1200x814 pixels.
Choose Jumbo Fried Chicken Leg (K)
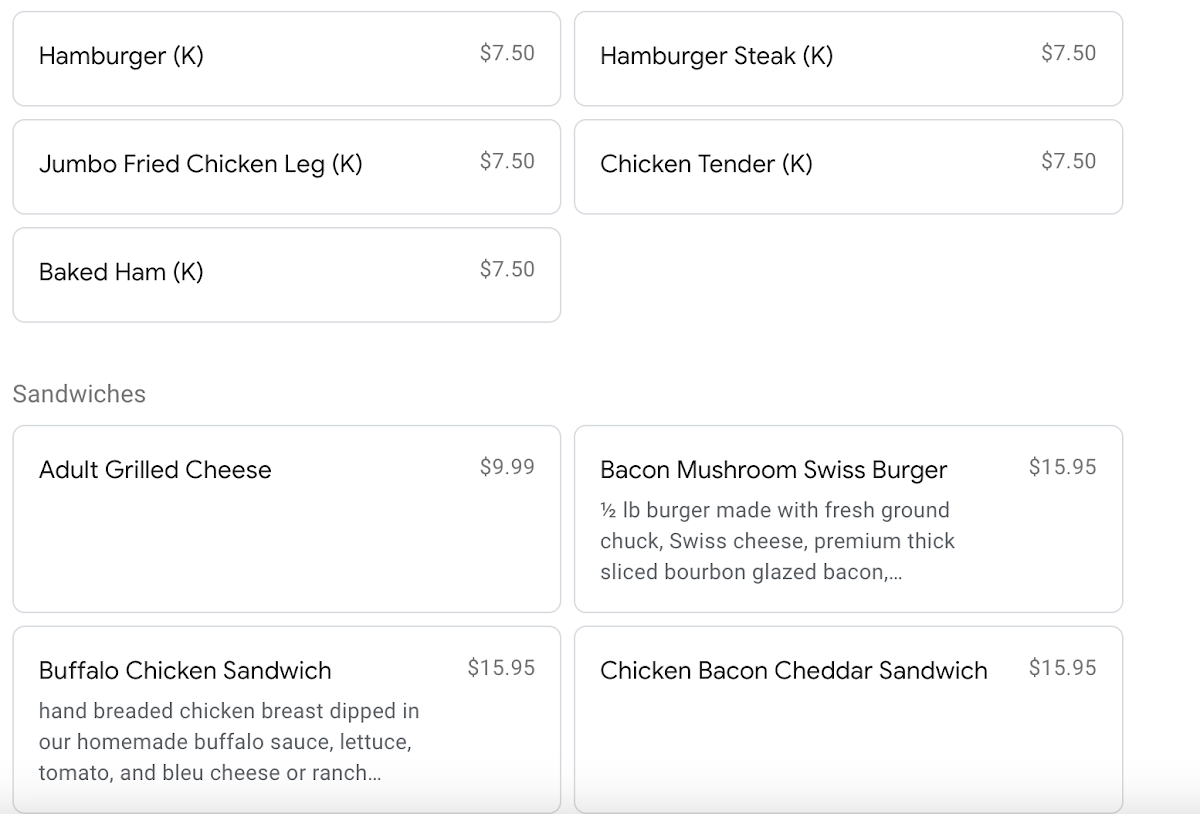pyautogui.click(x=286, y=166)
